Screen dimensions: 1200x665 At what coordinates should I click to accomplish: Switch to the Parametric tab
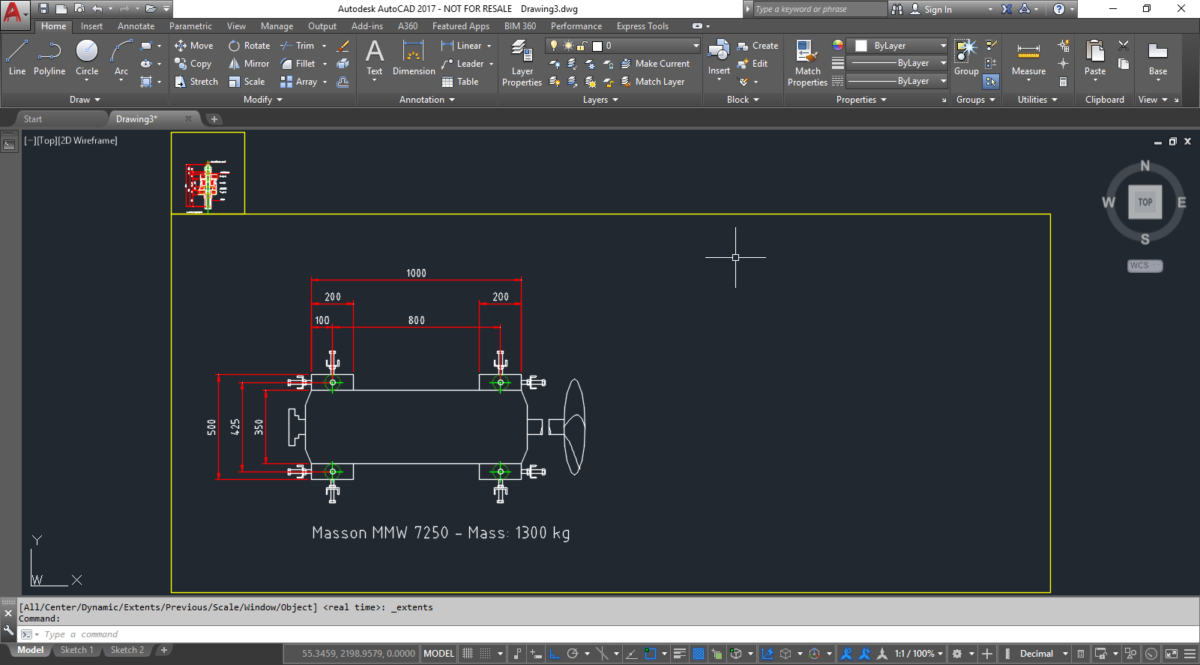tap(191, 26)
